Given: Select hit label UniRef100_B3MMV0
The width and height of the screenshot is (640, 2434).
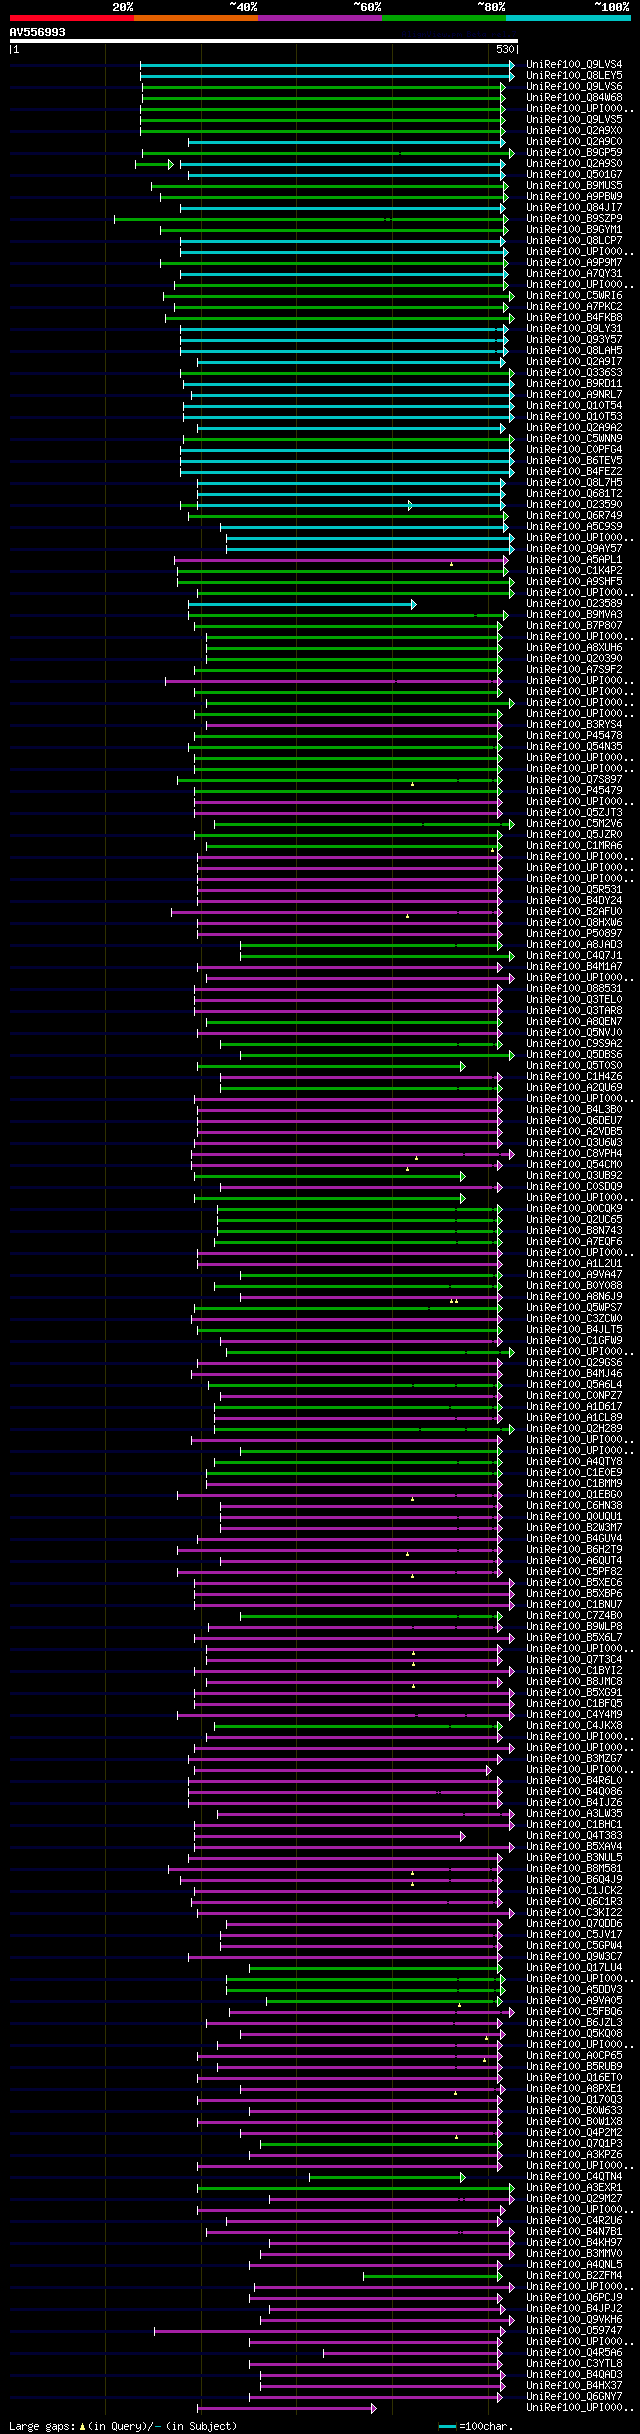Looking at the screenshot, I should (x=574, y=2253).
